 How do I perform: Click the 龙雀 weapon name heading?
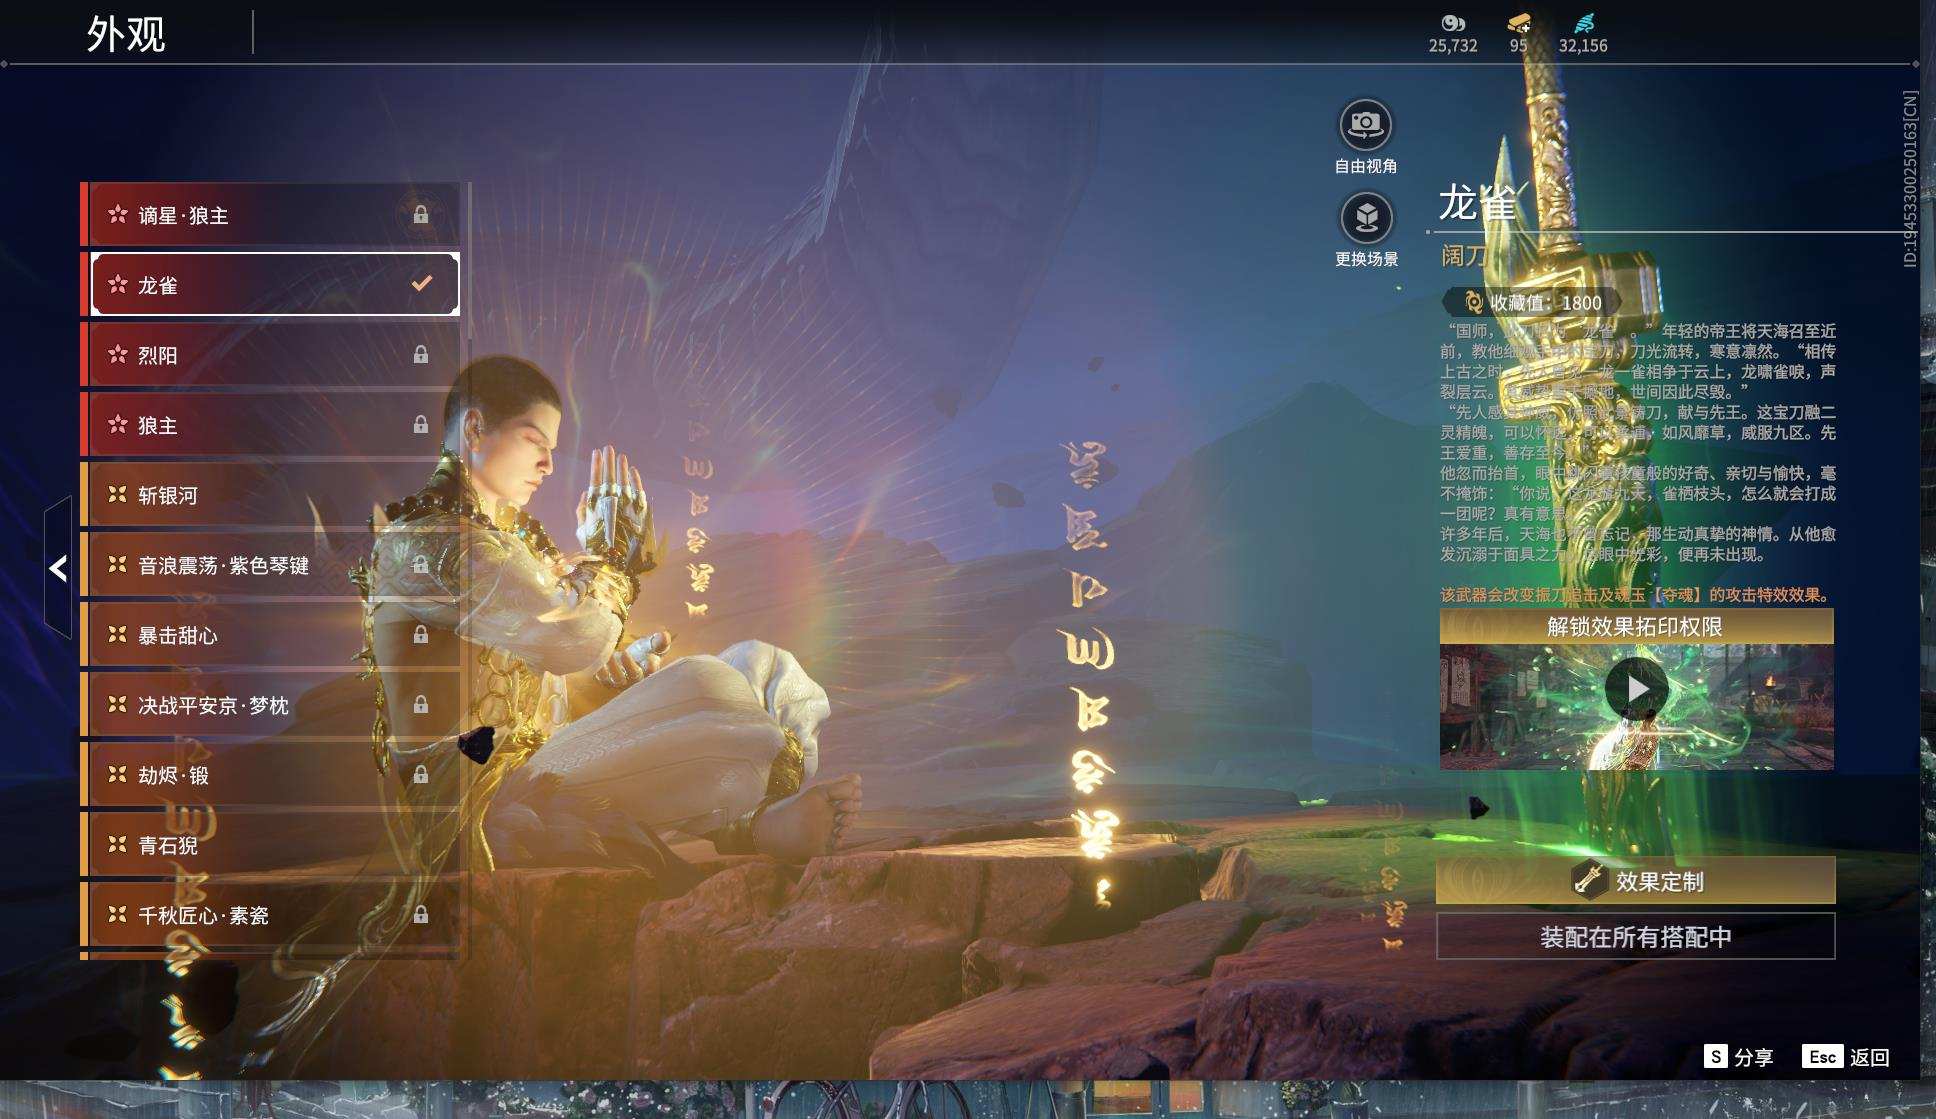1477,203
